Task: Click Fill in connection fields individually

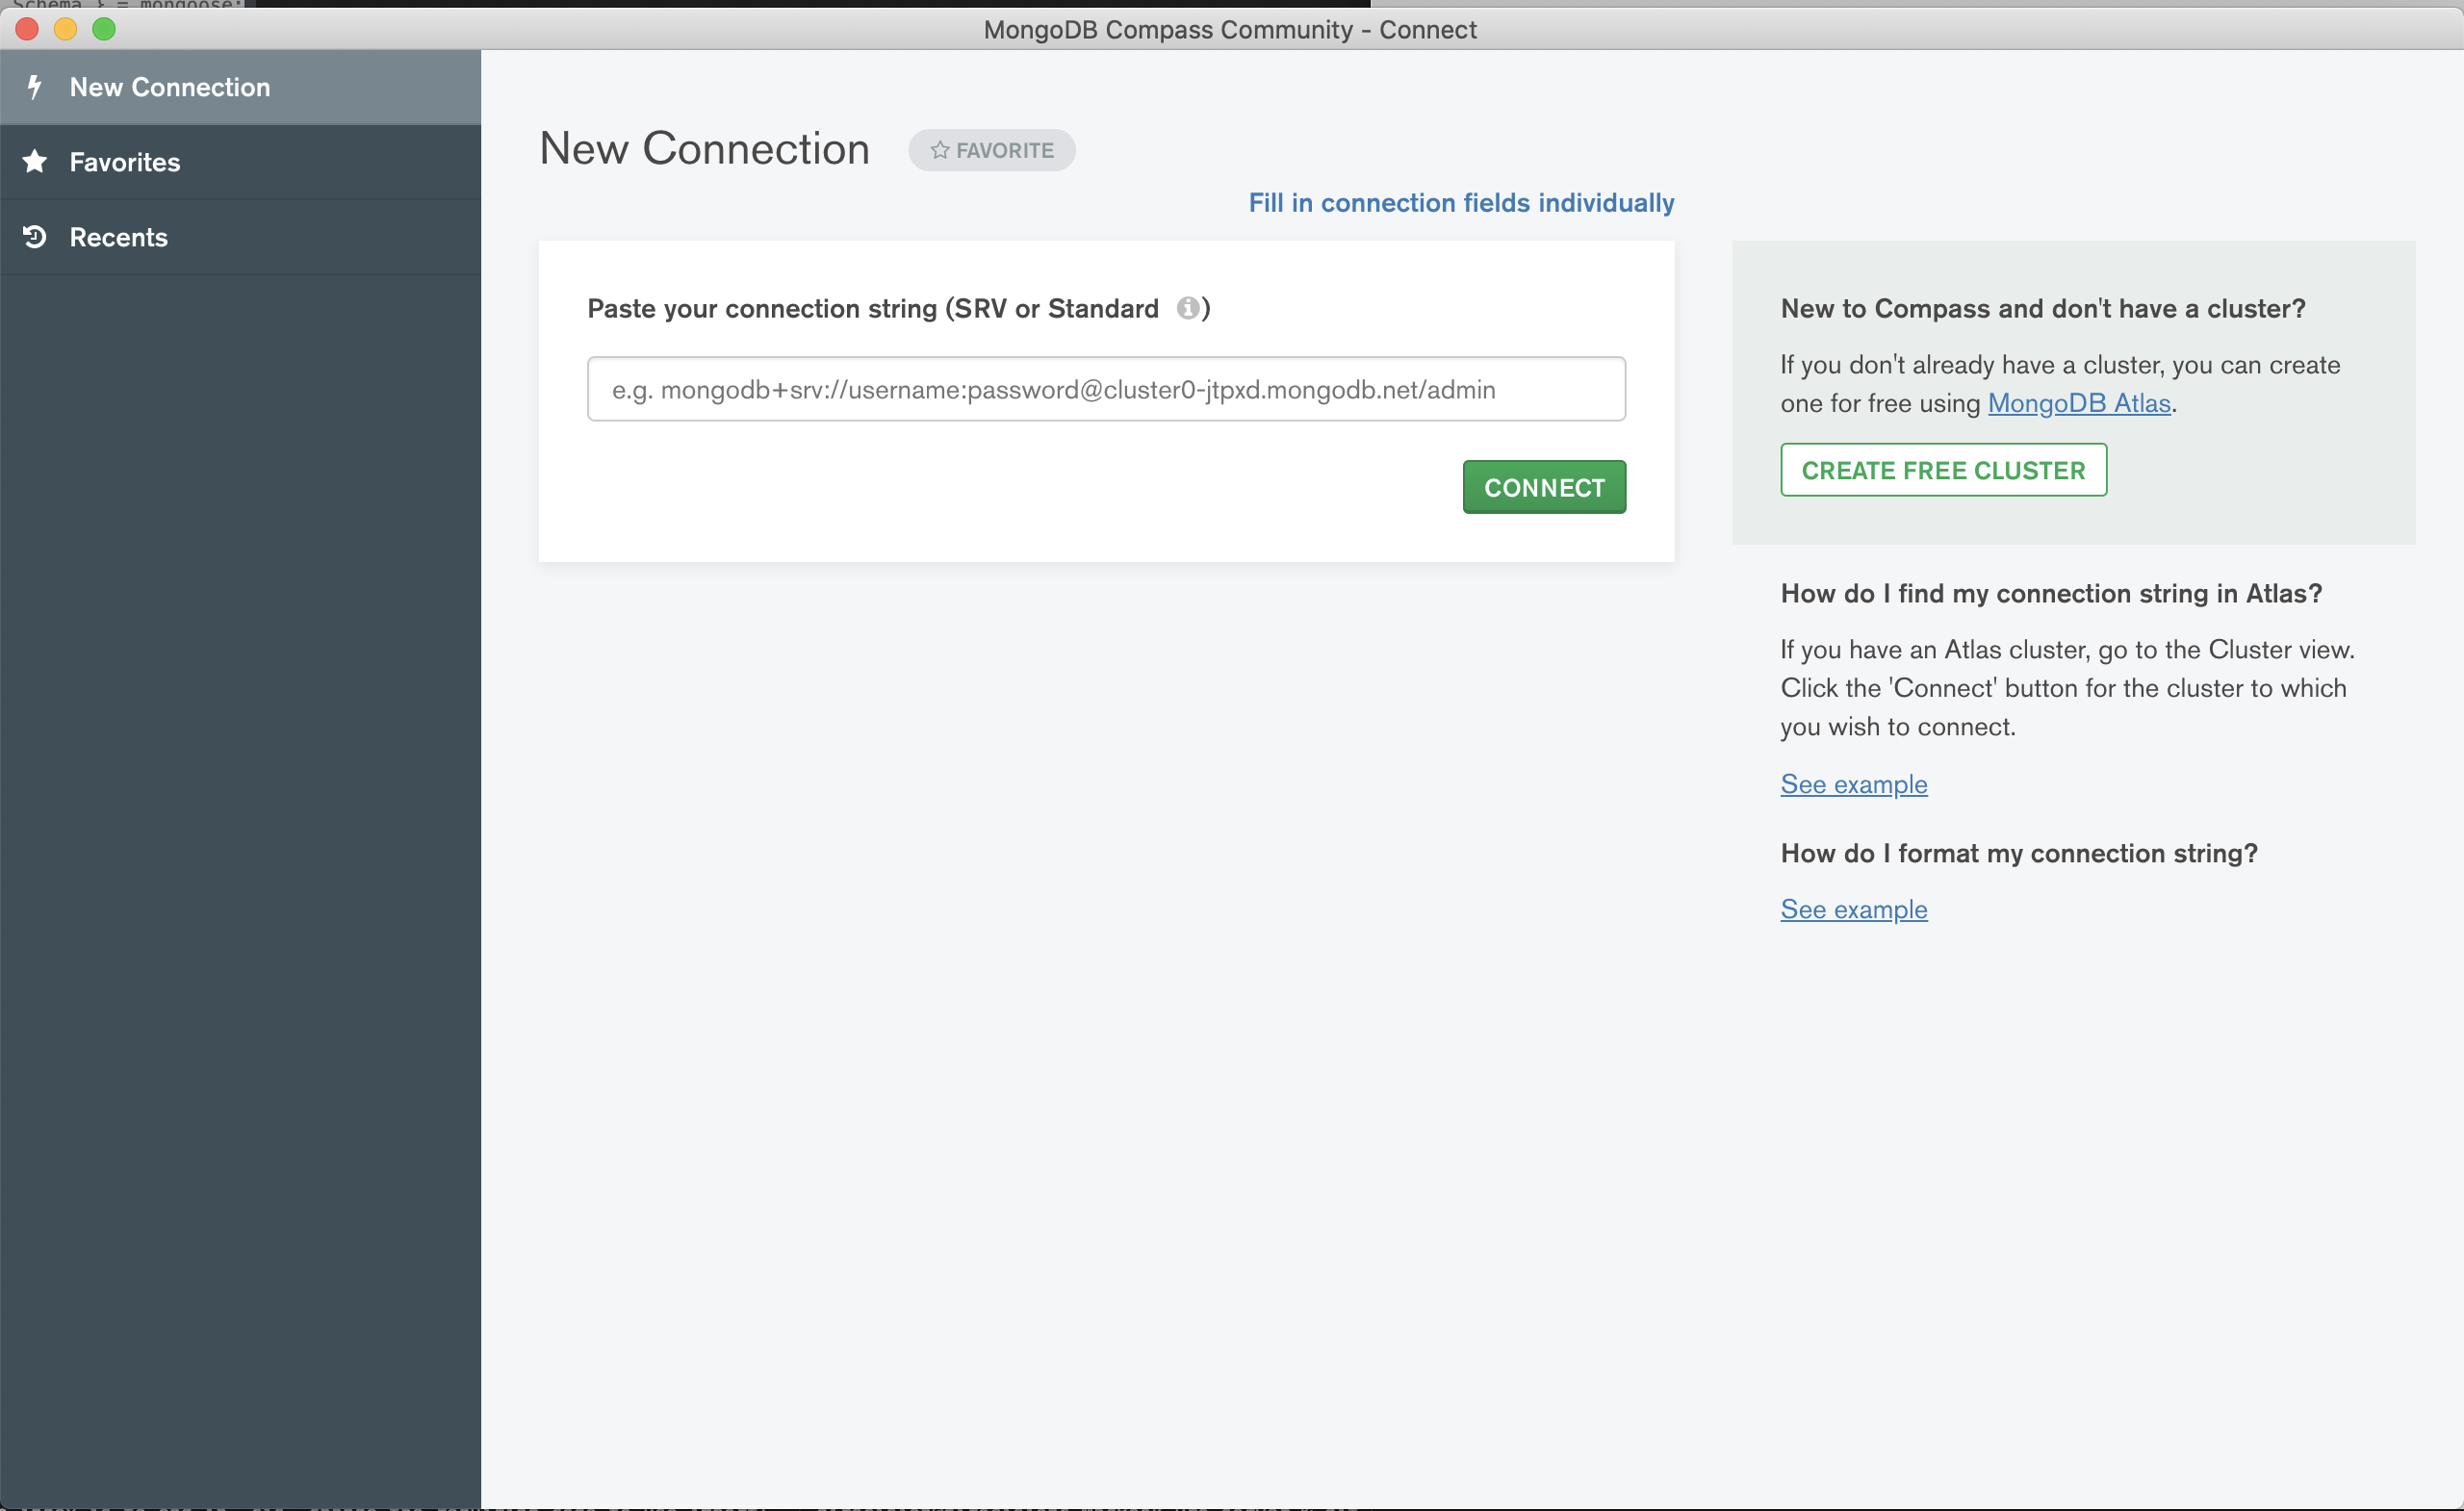Action: (1460, 203)
